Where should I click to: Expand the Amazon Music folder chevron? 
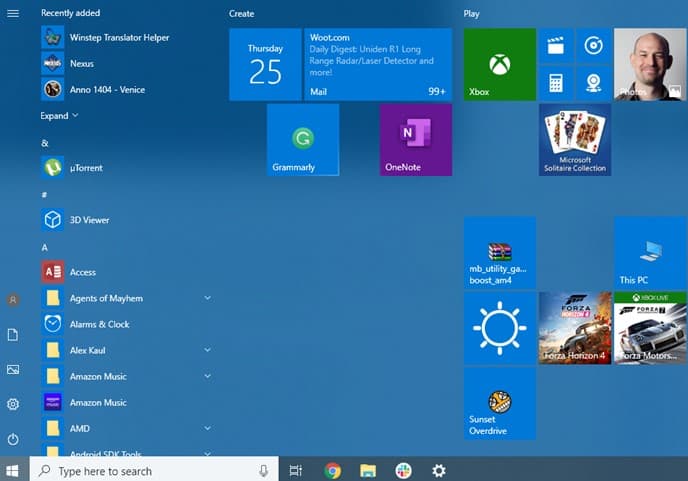208,376
